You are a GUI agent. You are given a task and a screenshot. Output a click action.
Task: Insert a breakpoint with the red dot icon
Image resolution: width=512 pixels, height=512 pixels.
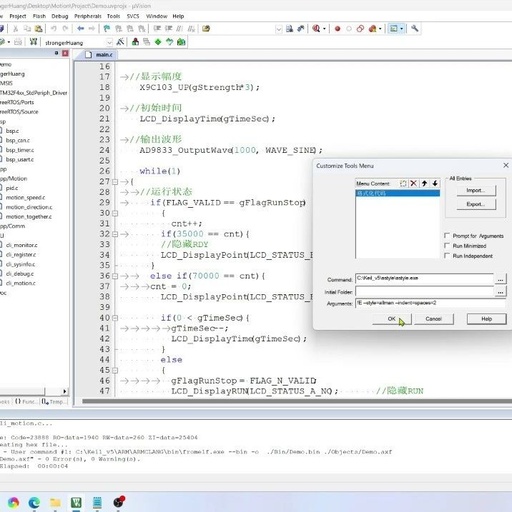point(337,29)
